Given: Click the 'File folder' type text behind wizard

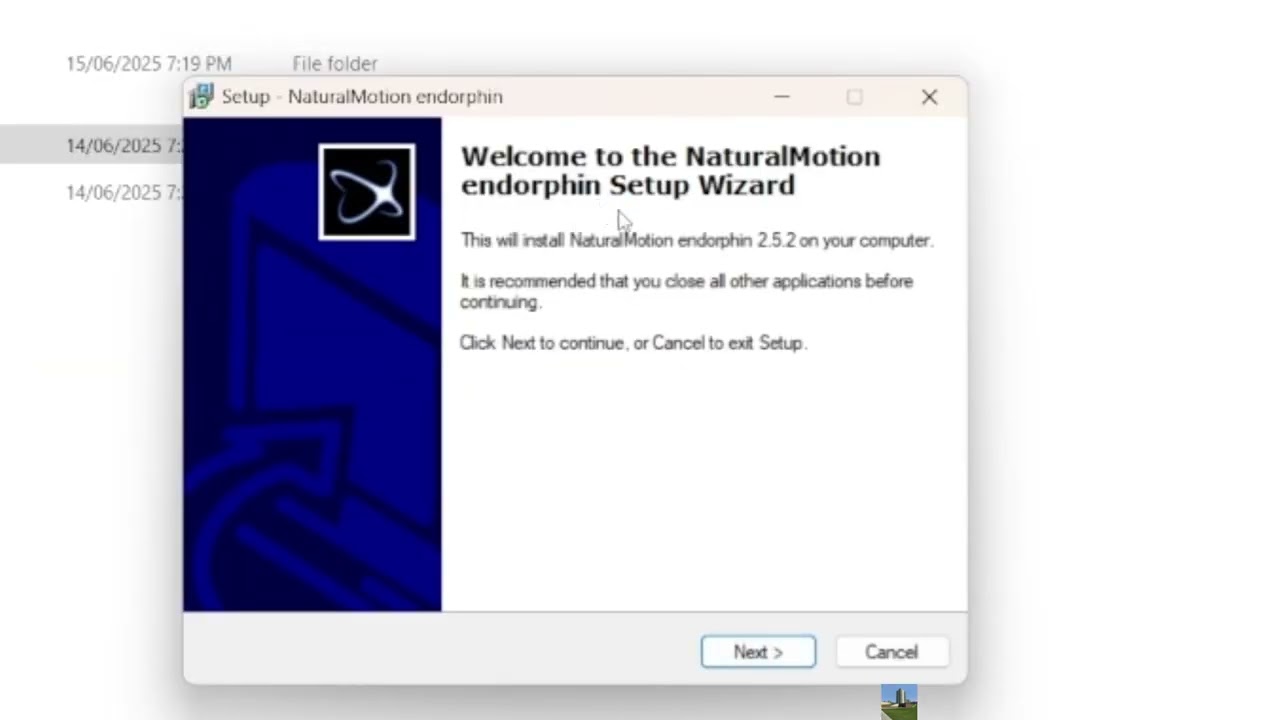Looking at the screenshot, I should [335, 64].
